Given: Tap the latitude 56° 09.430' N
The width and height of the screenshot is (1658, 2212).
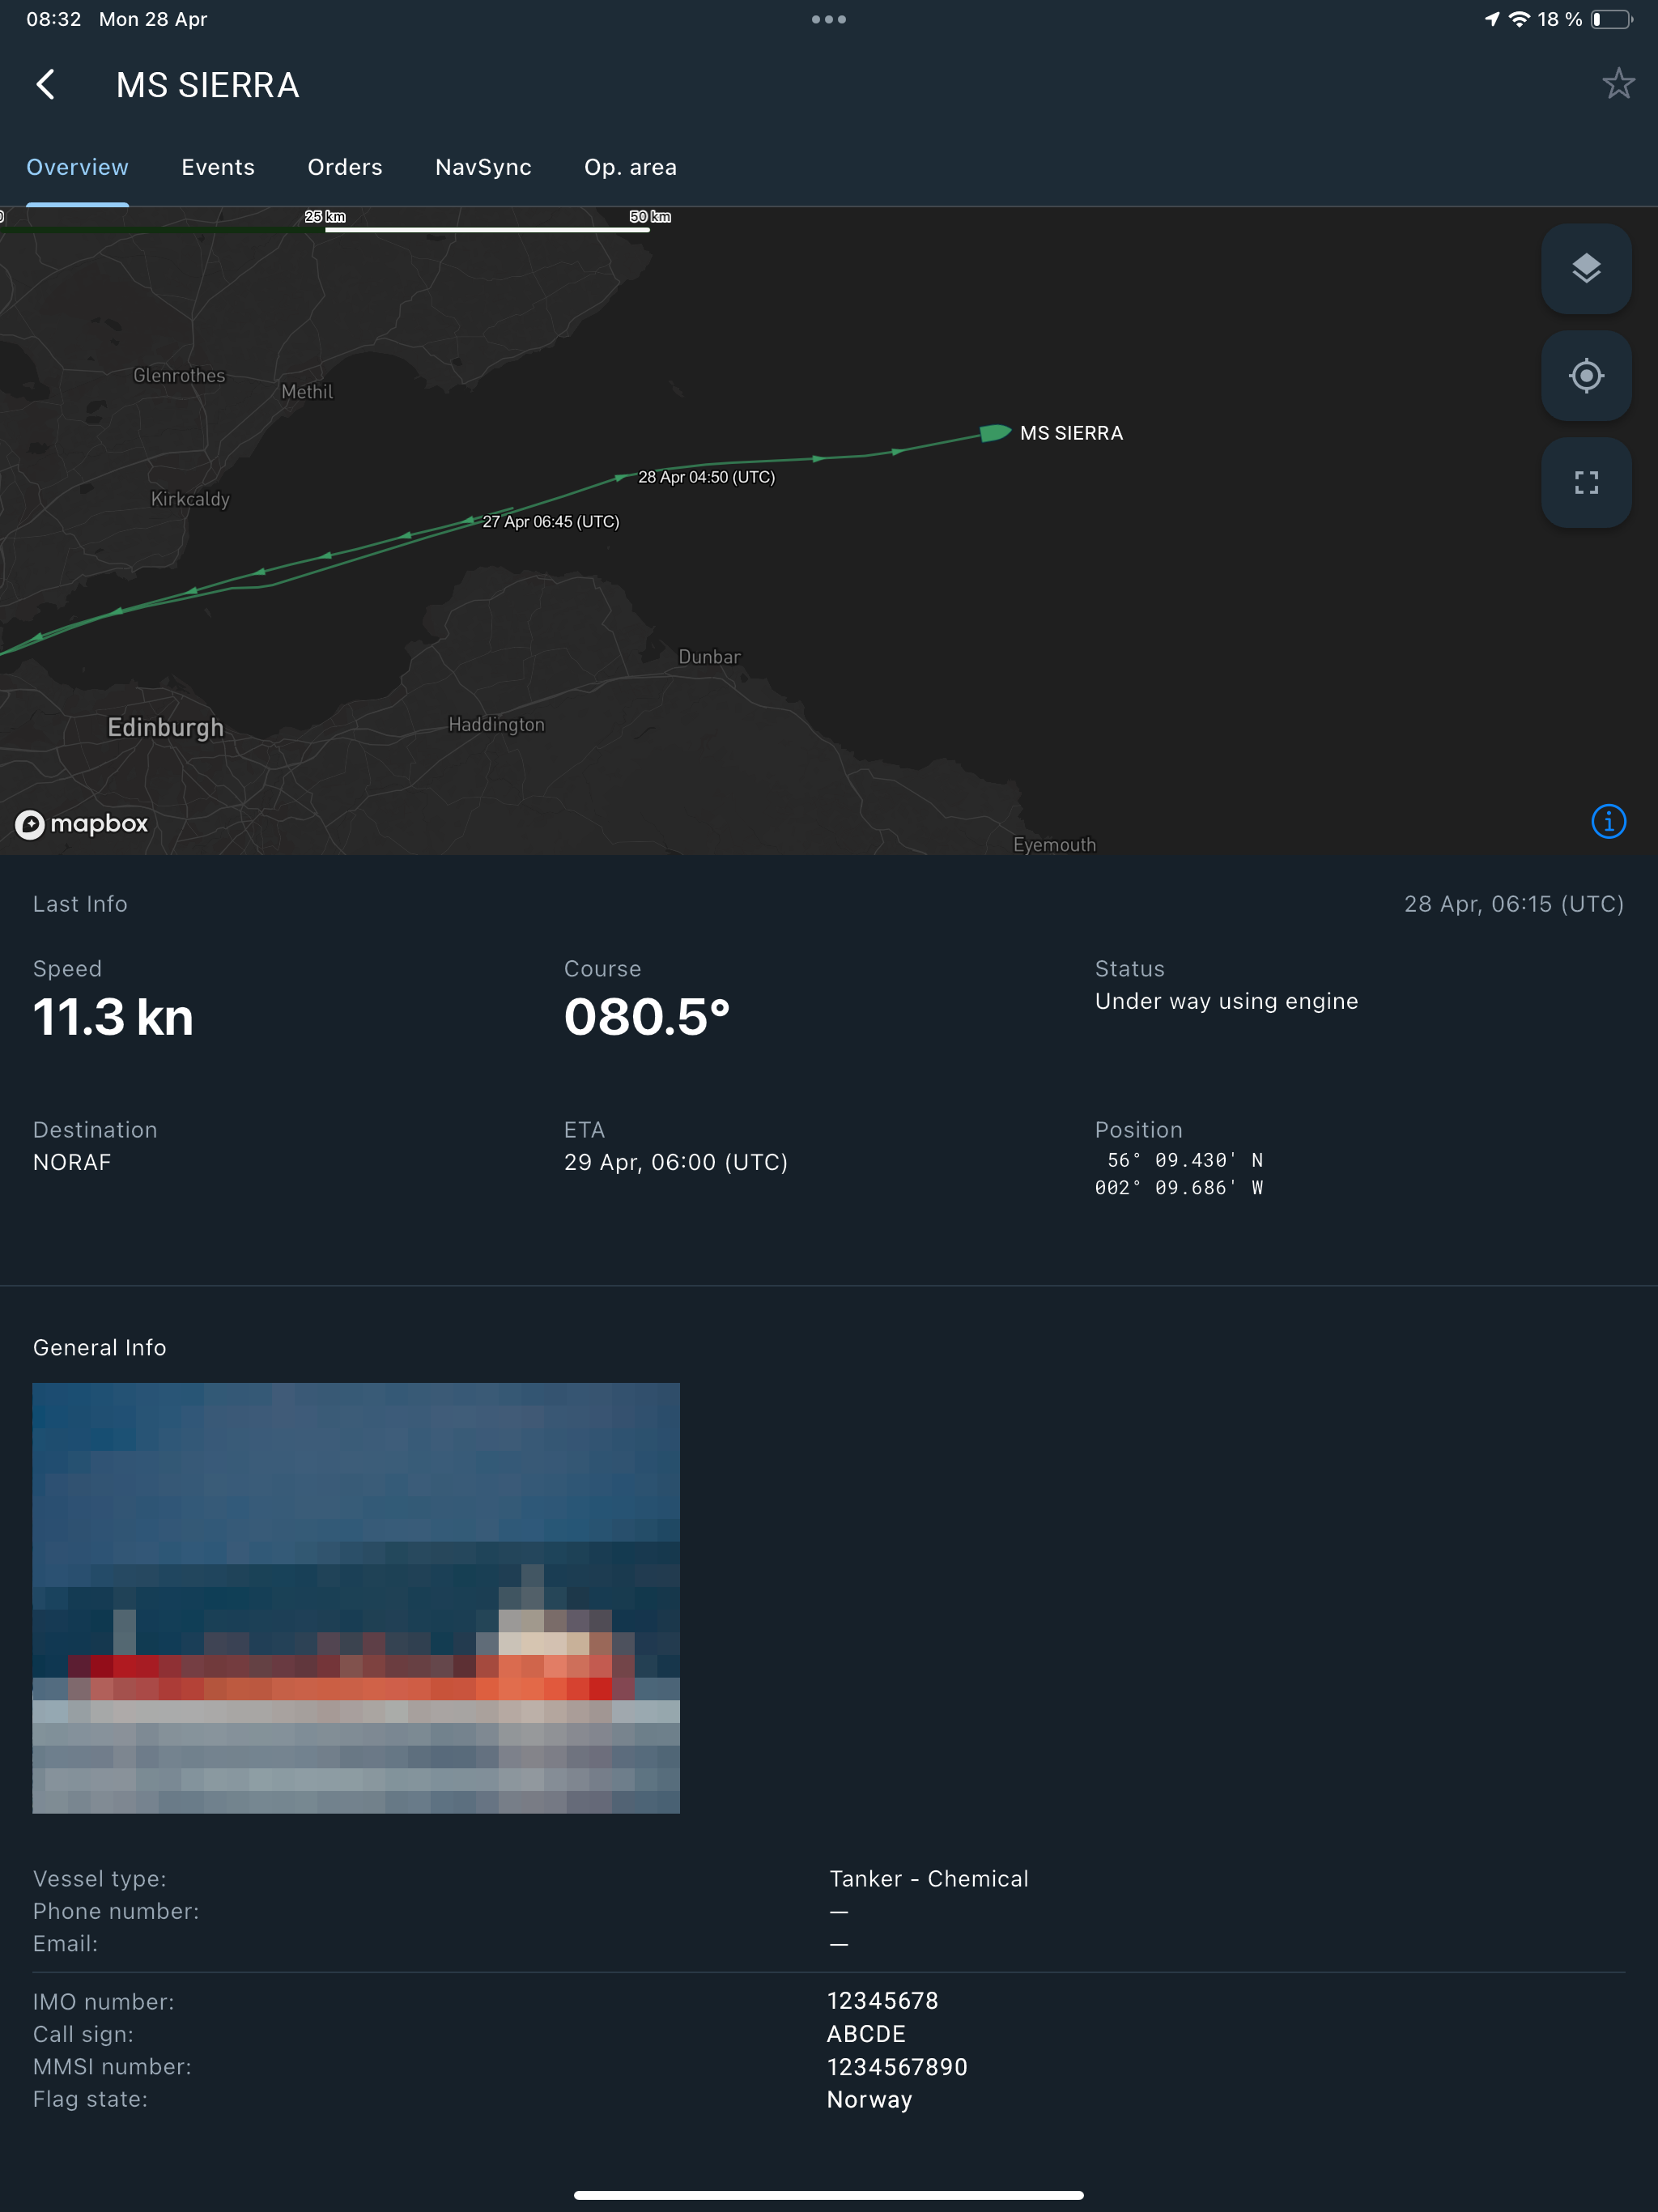Looking at the screenshot, I should click(1185, 1160).
